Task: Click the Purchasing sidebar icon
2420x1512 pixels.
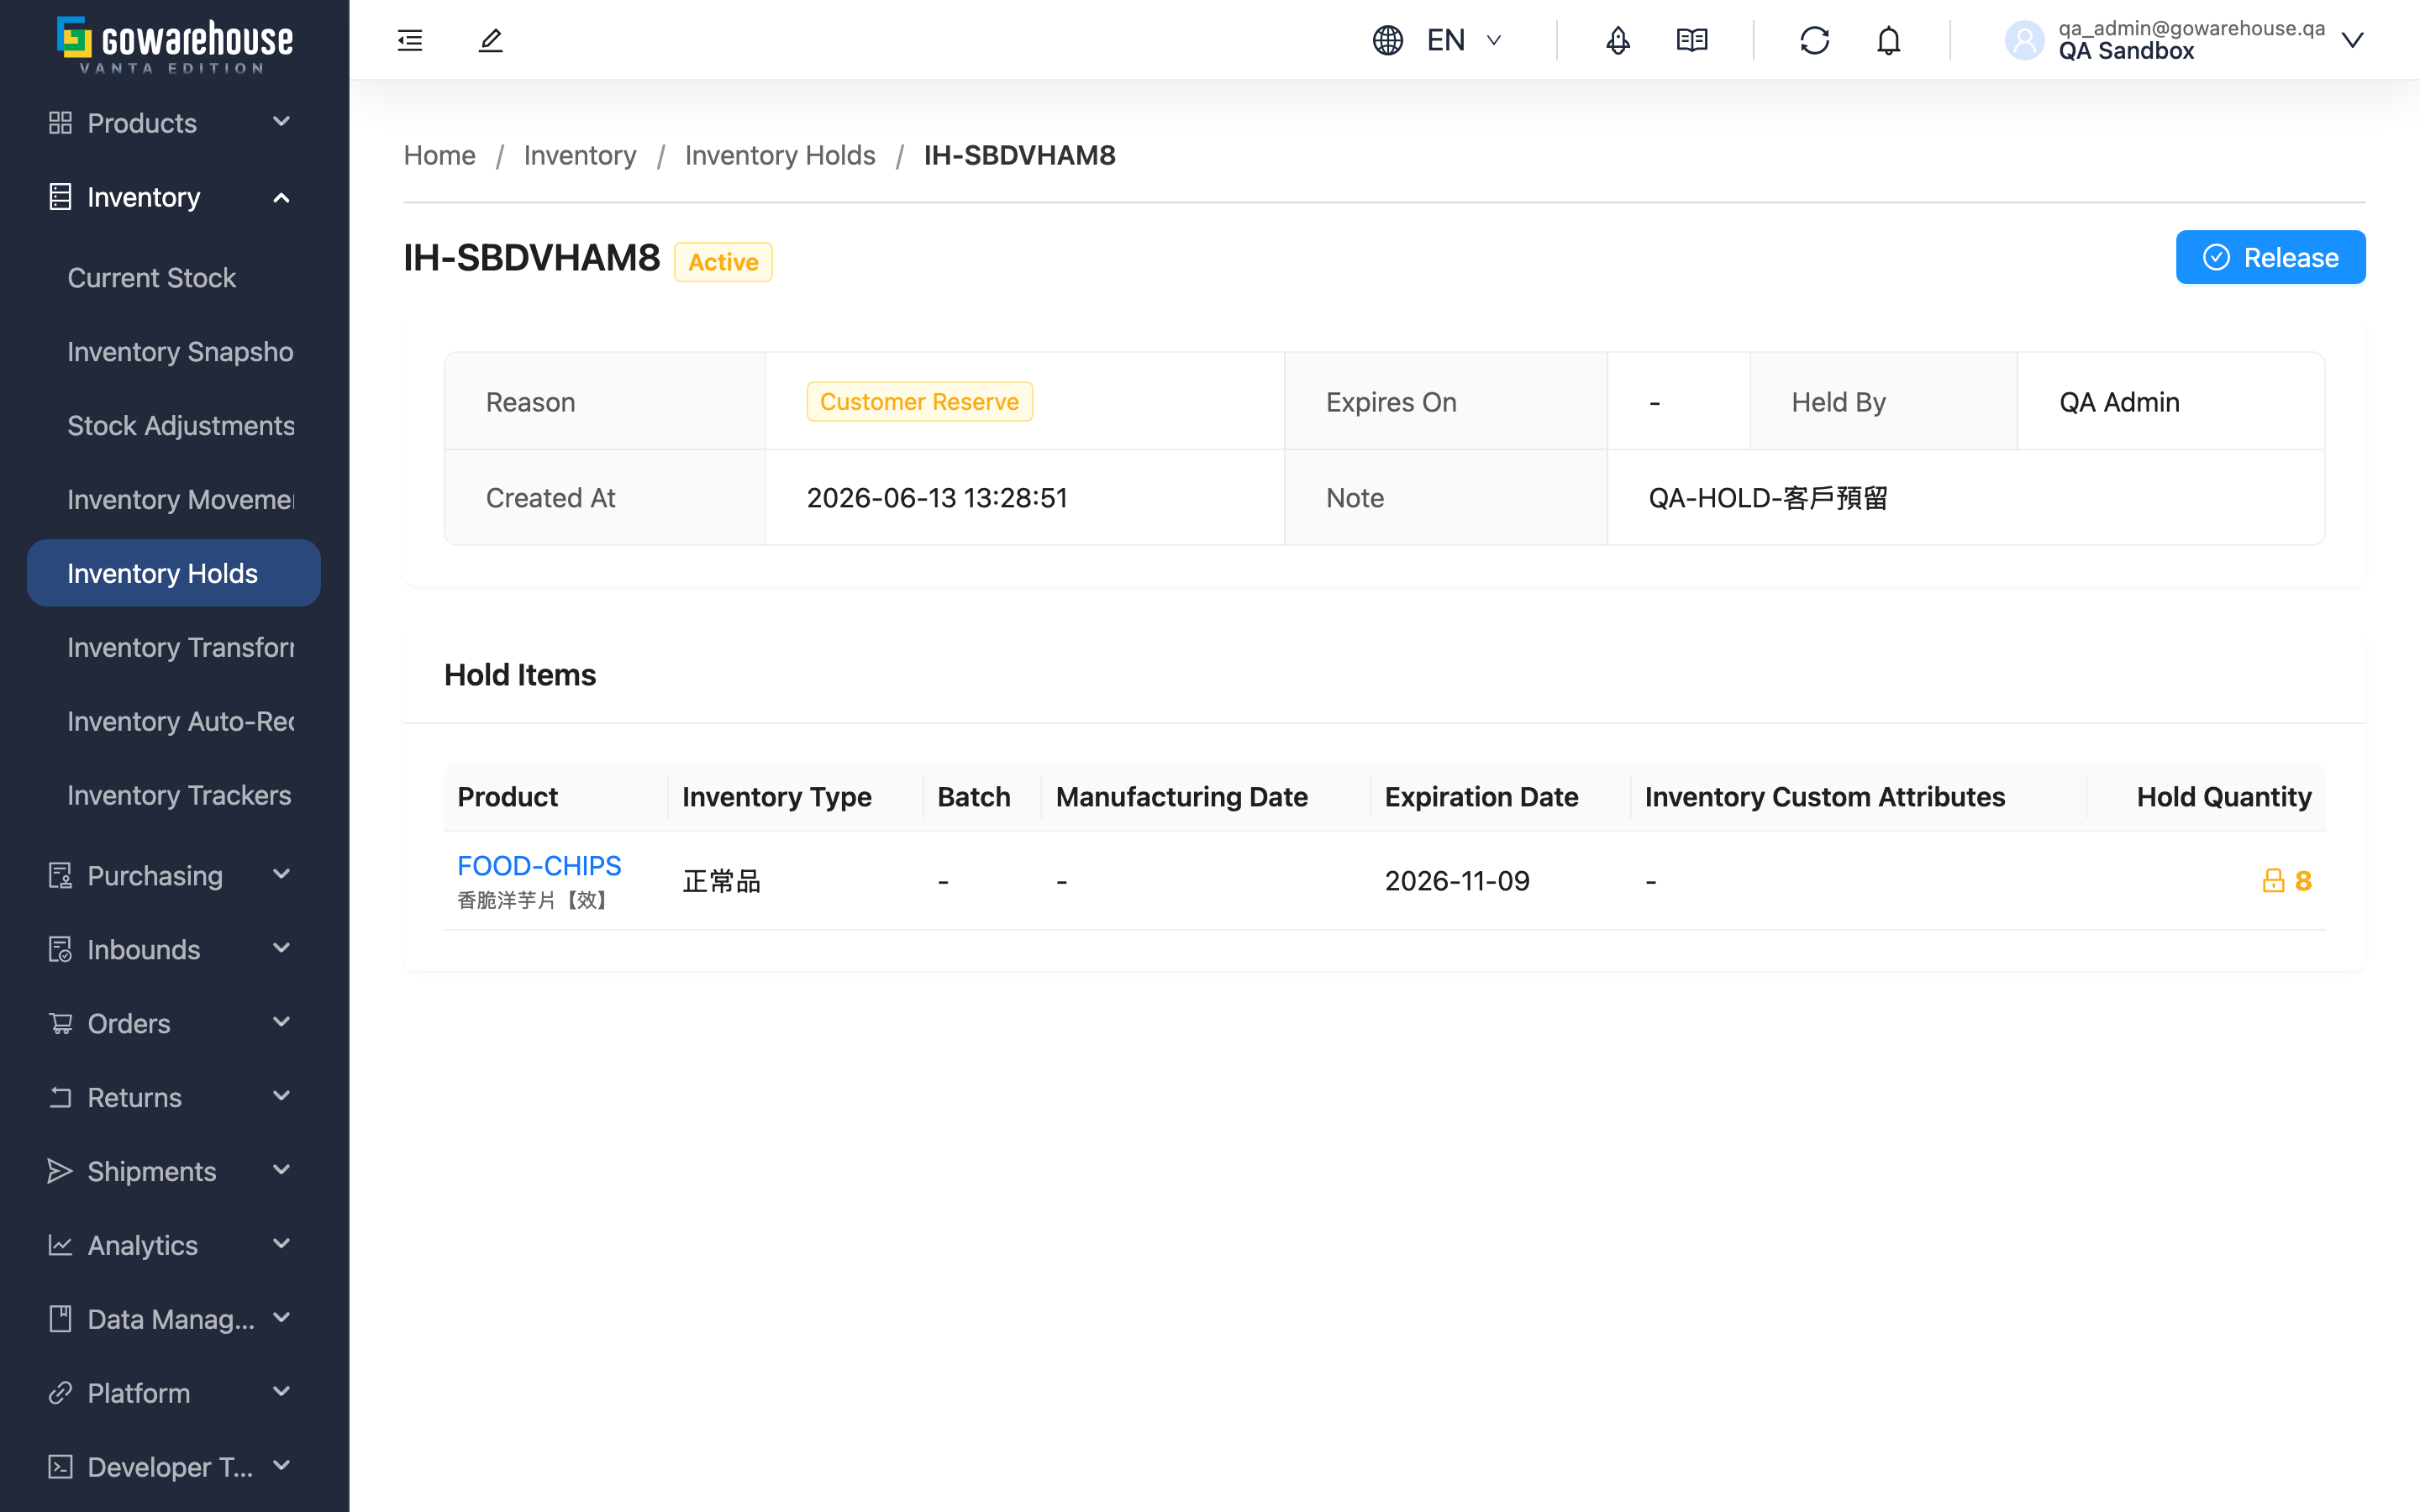Action: [60, 875]
